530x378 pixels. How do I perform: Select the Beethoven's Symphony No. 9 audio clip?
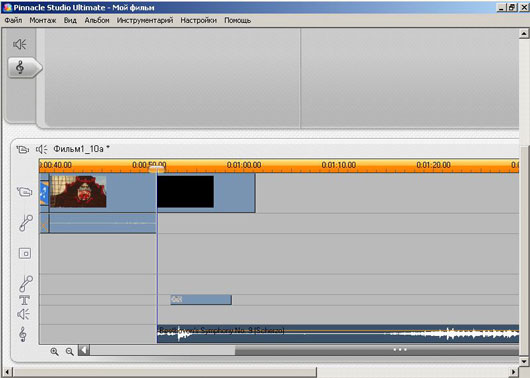338,334
